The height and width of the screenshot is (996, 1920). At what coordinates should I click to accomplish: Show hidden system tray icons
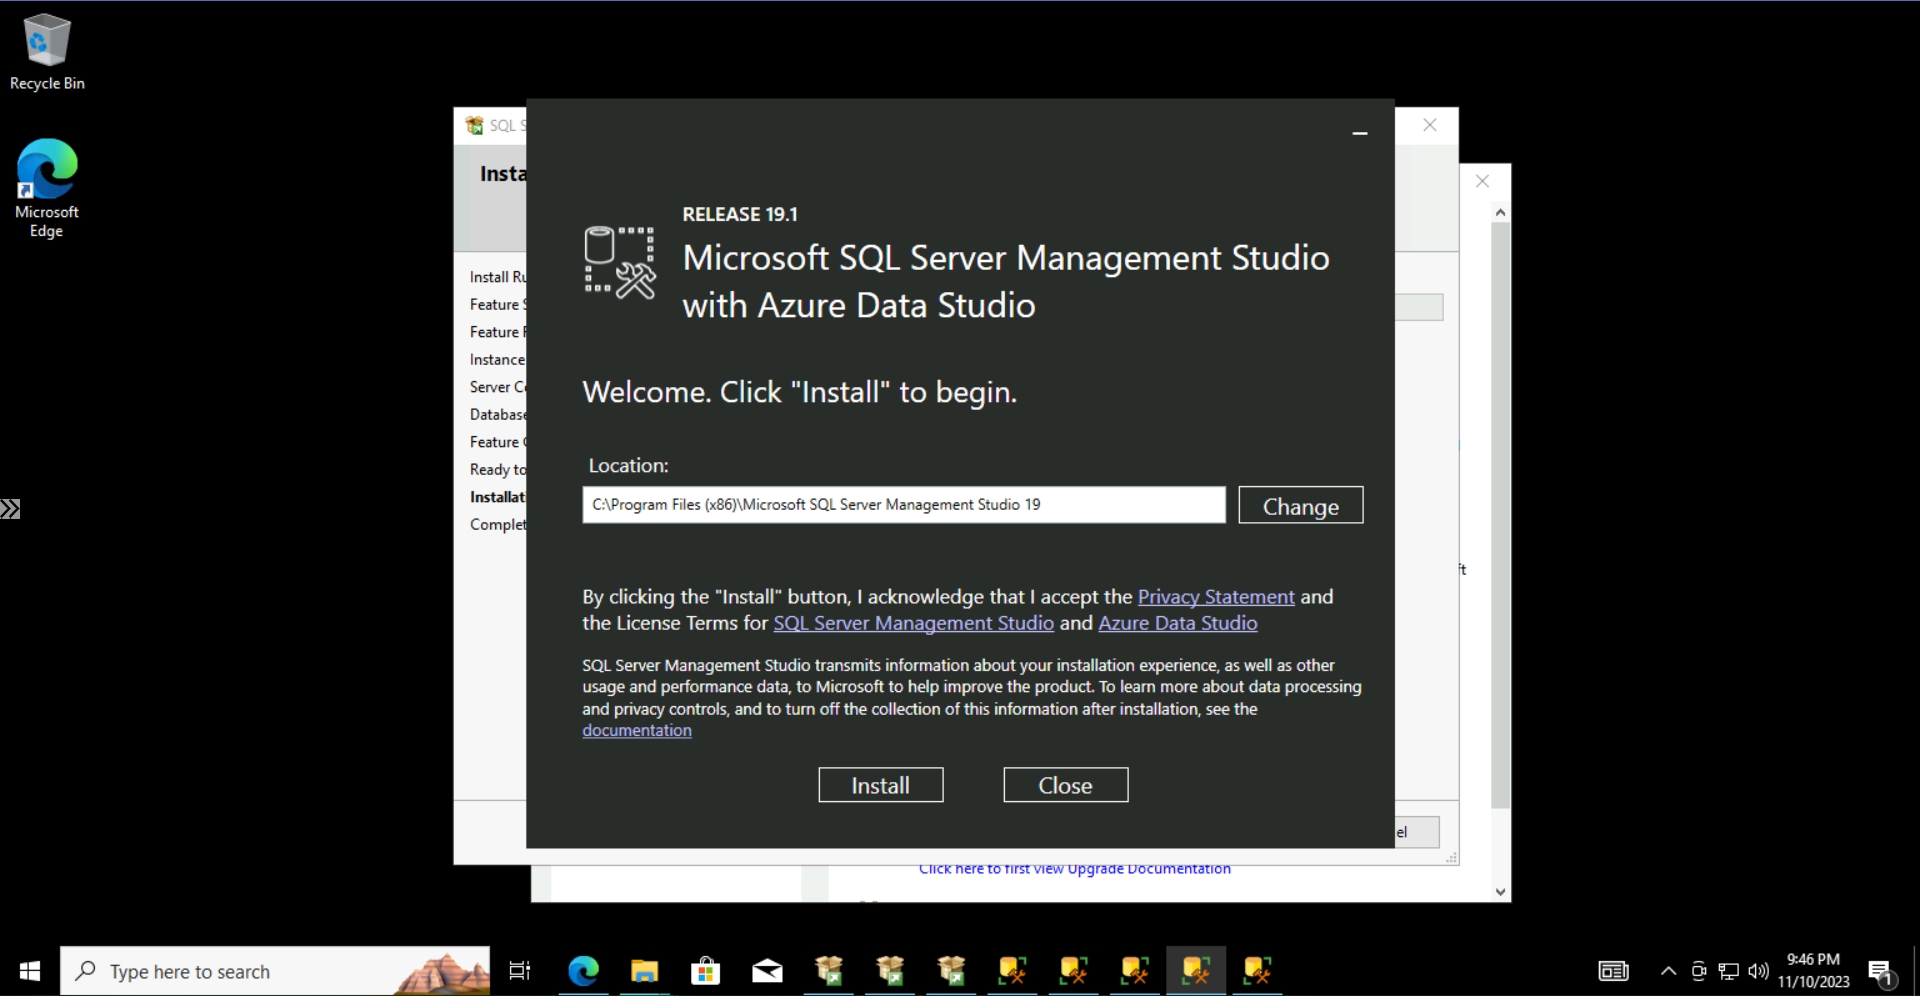(x=1668, y=971)
